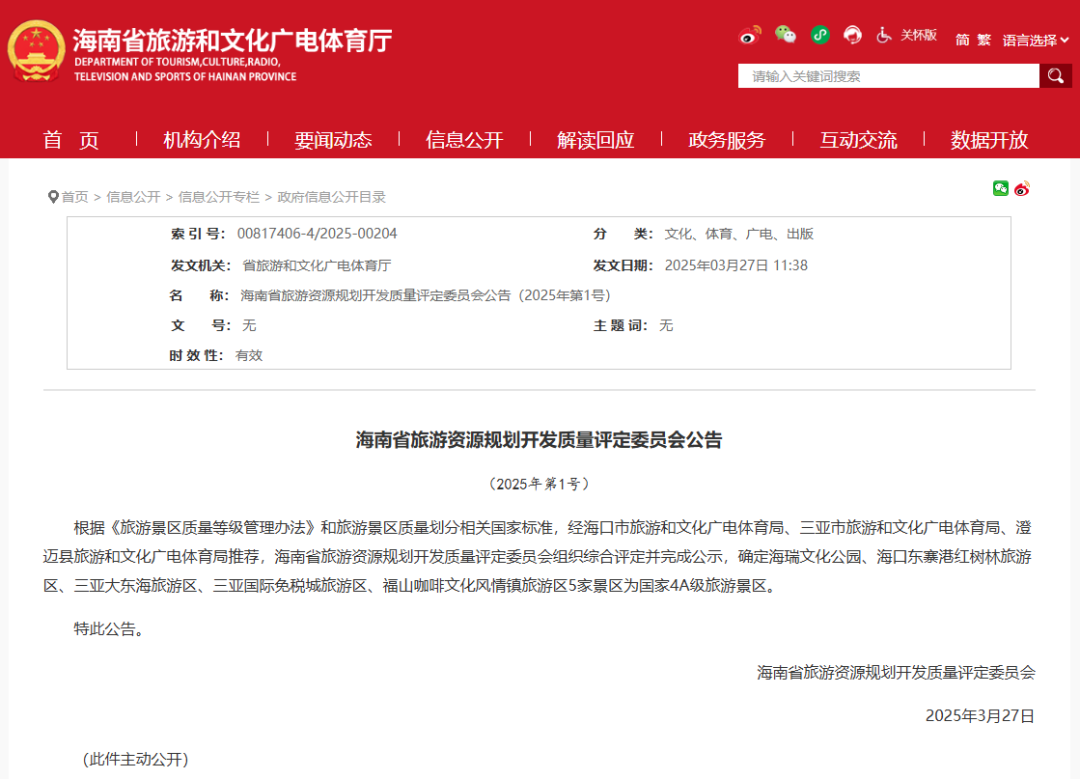Enable 关怀版 accessibility mode
The image size is (1080, 779).
pos(920,34)
